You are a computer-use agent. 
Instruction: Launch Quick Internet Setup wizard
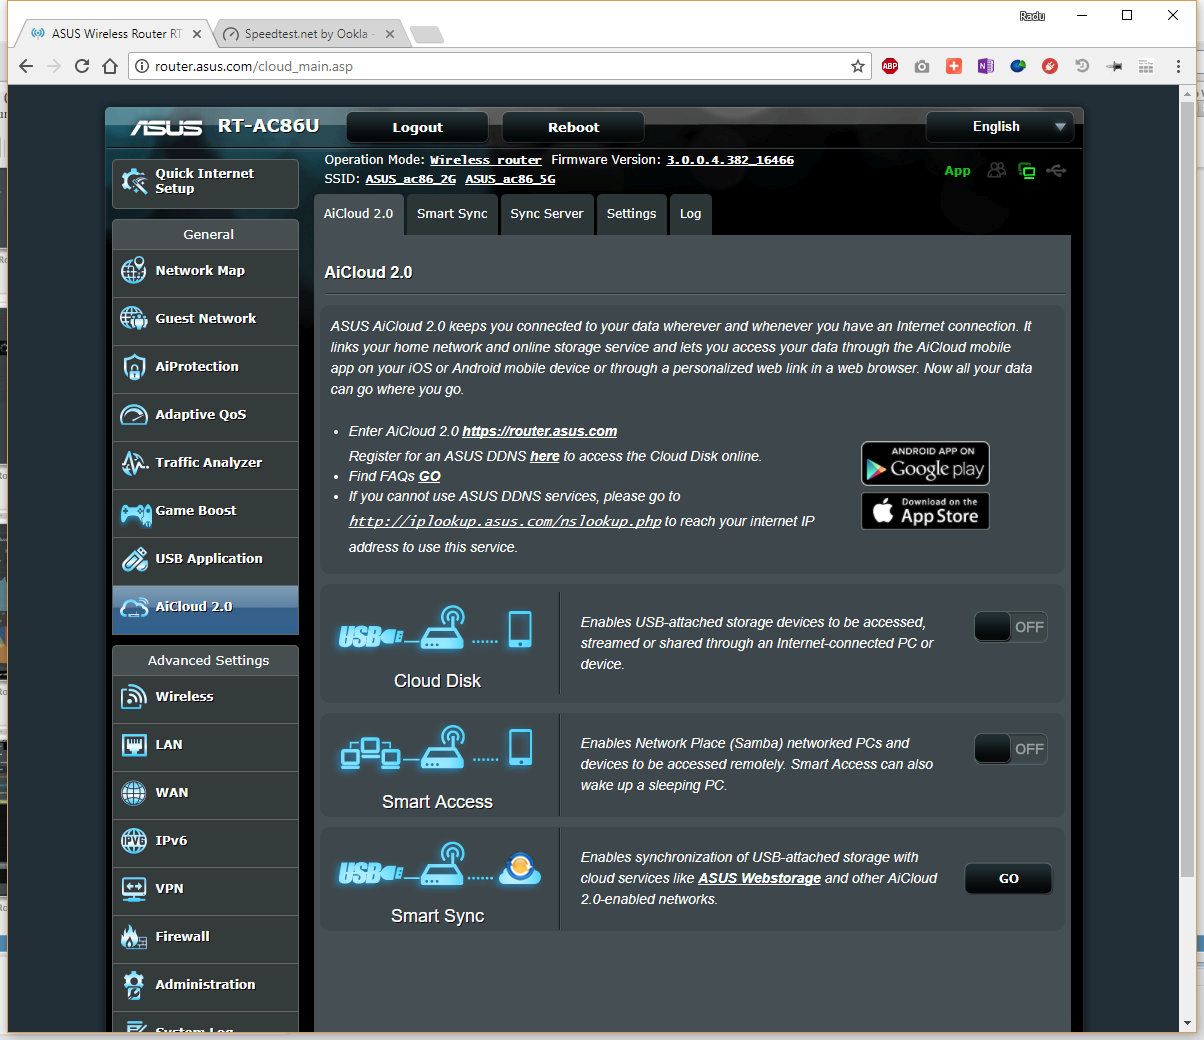[x=205, y=183]
